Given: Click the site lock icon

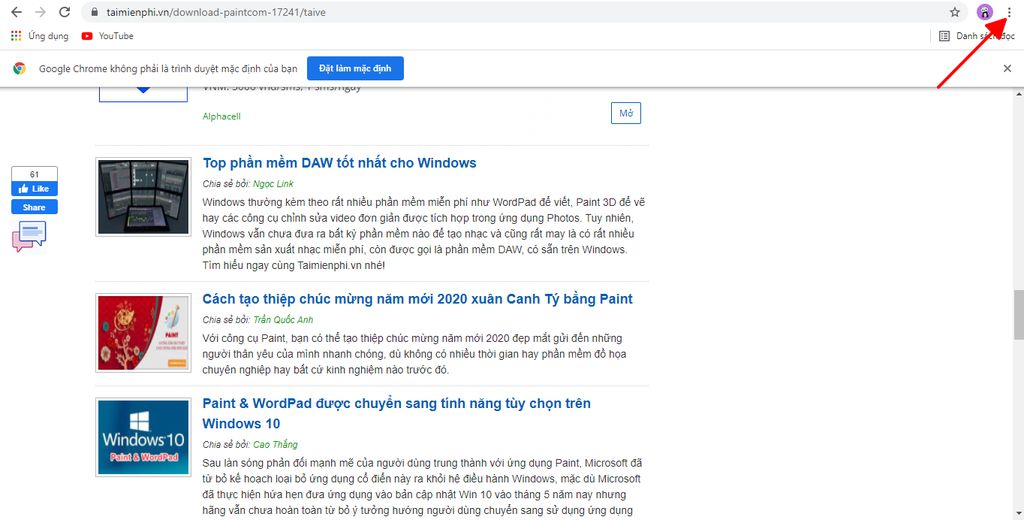Looking at the screenshot, I should click(95, 12).
